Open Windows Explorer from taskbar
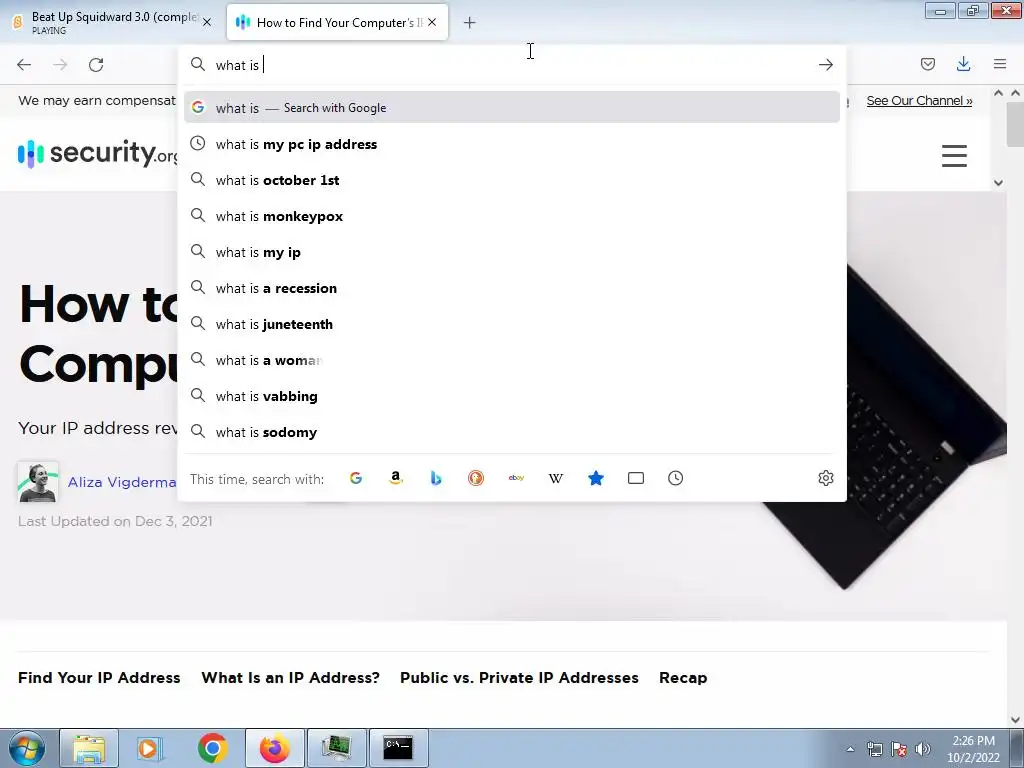The width and height of the screenshot is (1024, 768). [89, 748]
